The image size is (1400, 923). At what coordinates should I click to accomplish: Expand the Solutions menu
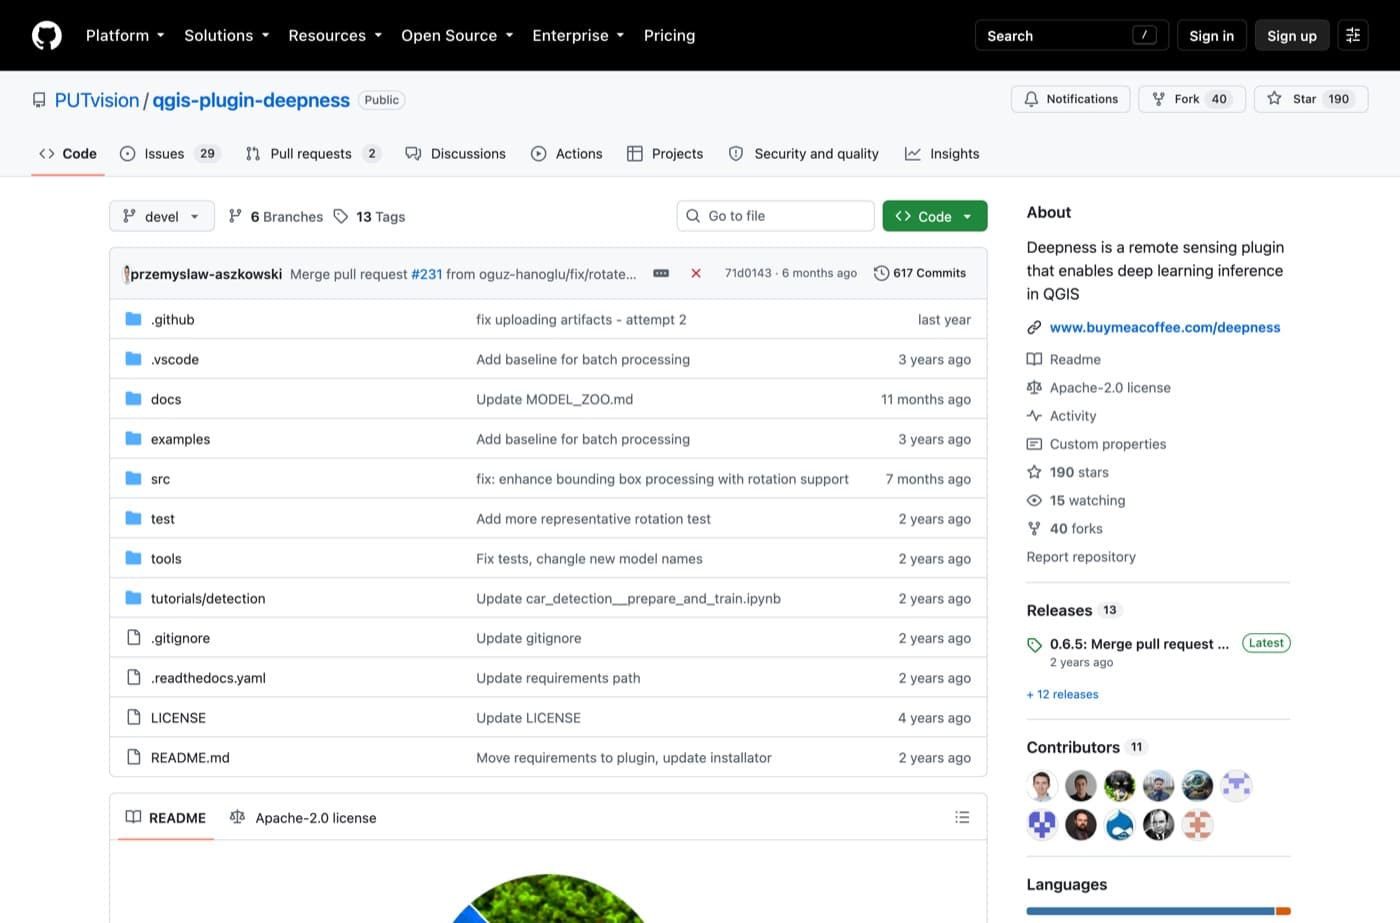click(227, 35)
